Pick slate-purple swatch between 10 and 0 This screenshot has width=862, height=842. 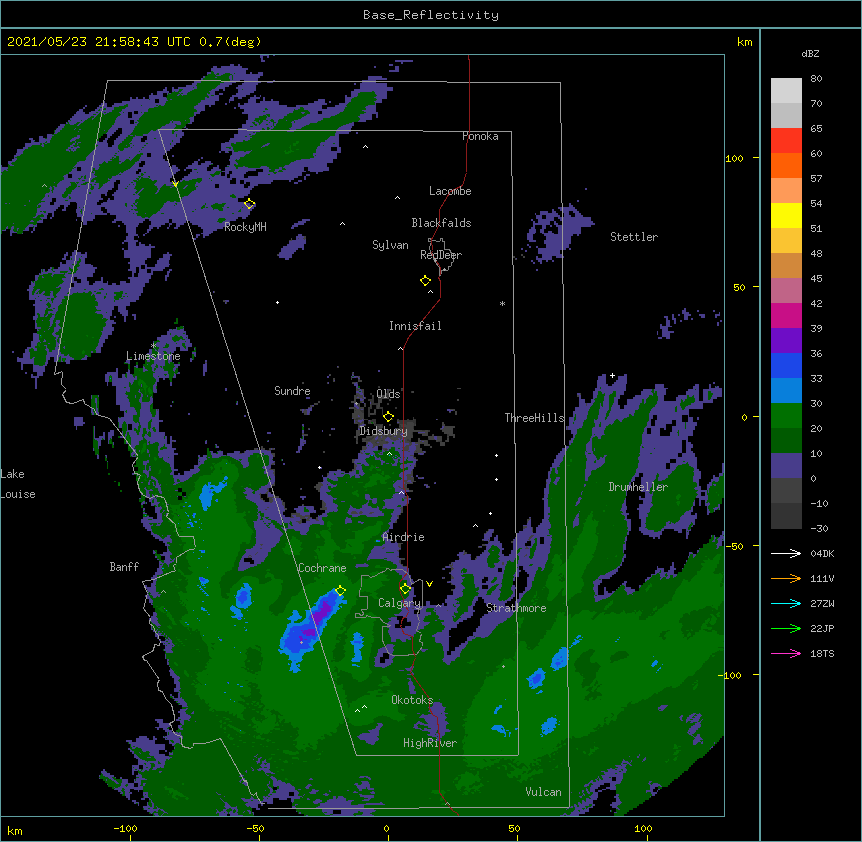tap(786, 466)
